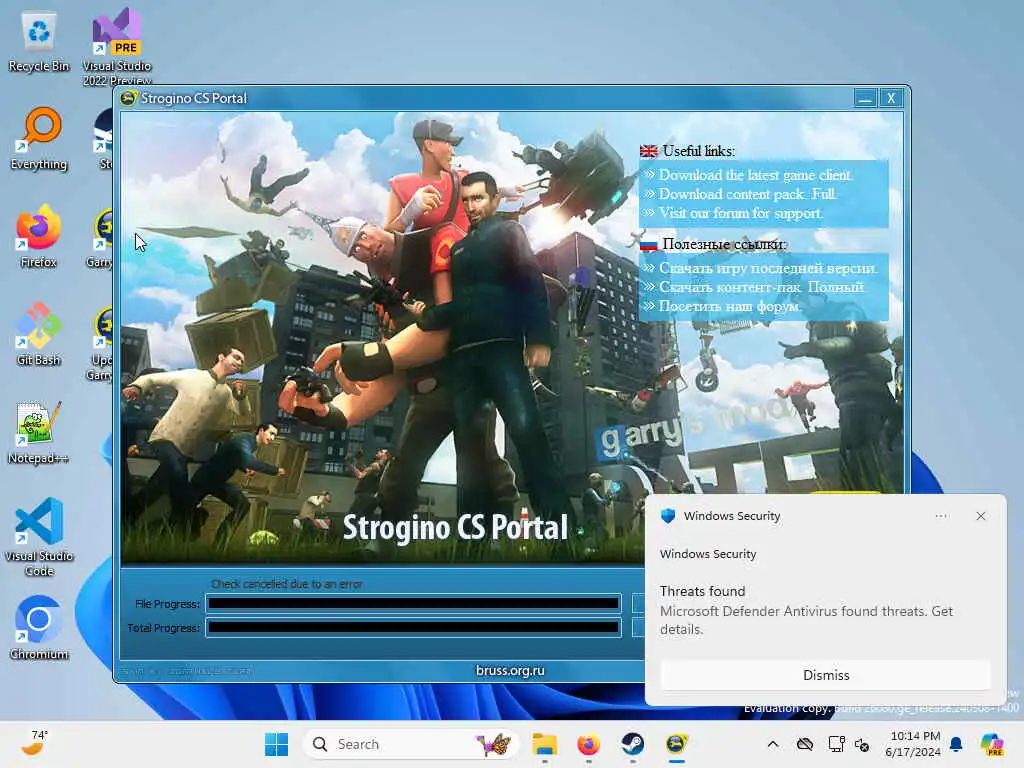Launch Chromium from the desktop
The image size is (1024, 768).
point(39,628)
